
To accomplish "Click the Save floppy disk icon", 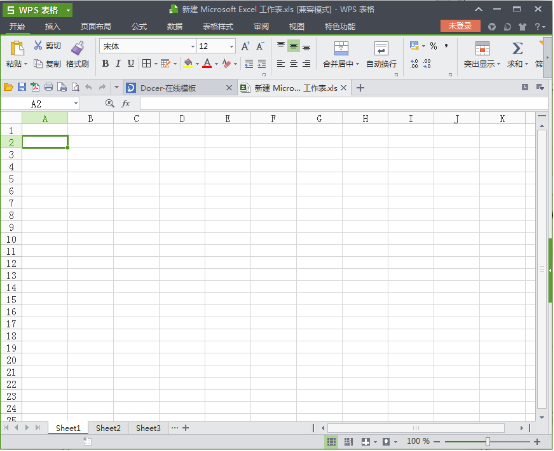I will coord(22,87).
